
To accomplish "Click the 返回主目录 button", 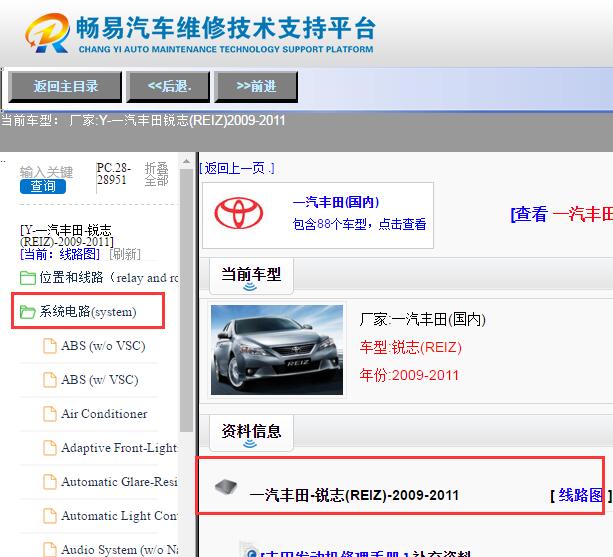I will [x=65, y=87].
